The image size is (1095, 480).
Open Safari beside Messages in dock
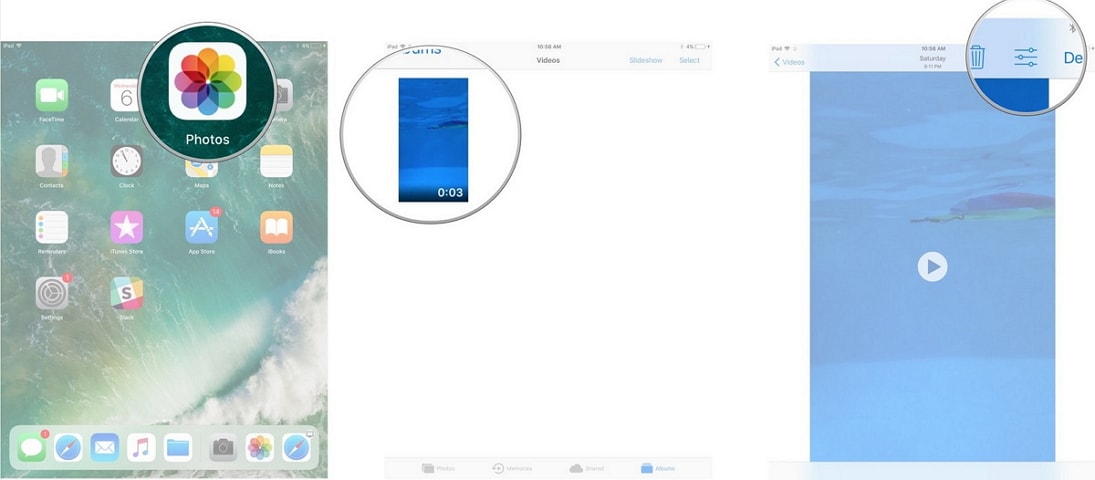pyautogui.click(x=68, y=447)
